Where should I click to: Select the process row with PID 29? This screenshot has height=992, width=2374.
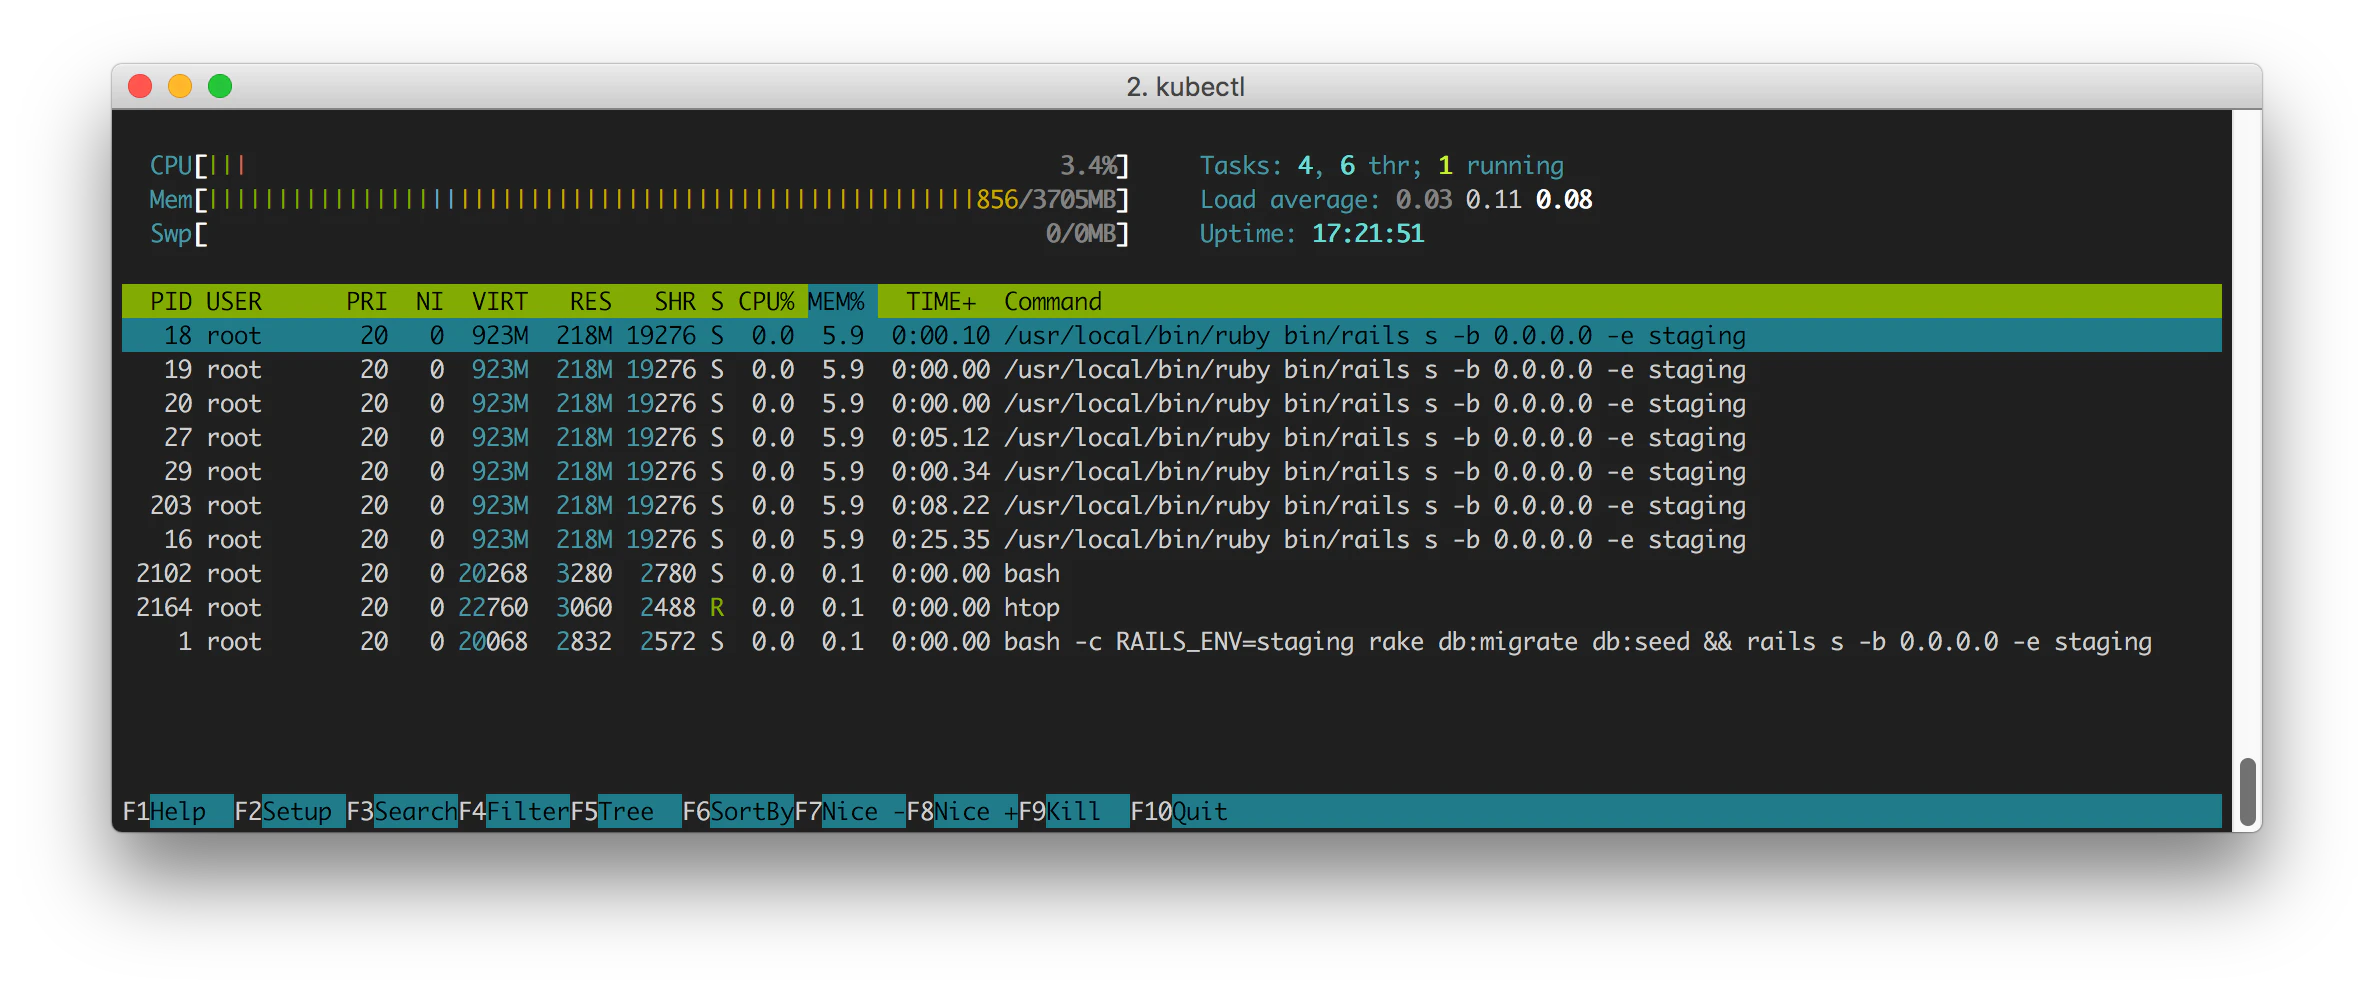pyautogui.click(x=1171, y=471)
